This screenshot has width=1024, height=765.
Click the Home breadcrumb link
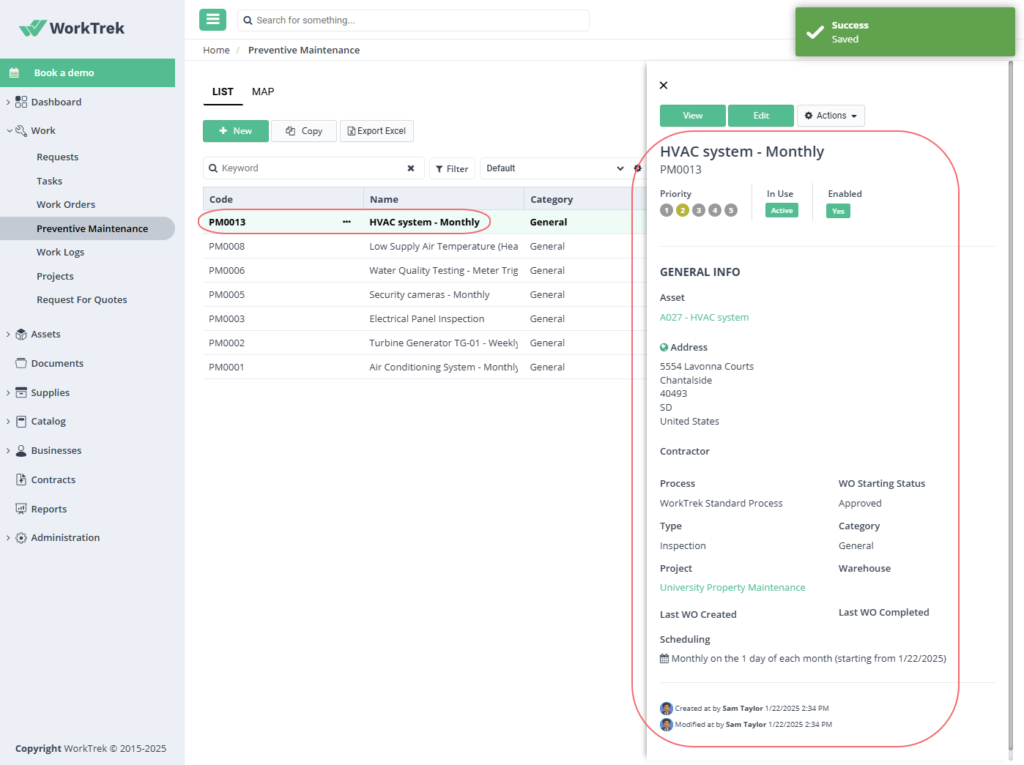pos(216,50)
